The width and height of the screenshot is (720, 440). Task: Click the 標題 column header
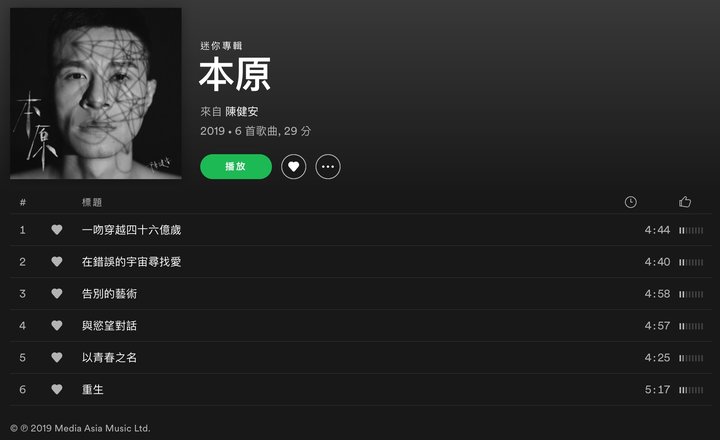(x=92, y=202)
